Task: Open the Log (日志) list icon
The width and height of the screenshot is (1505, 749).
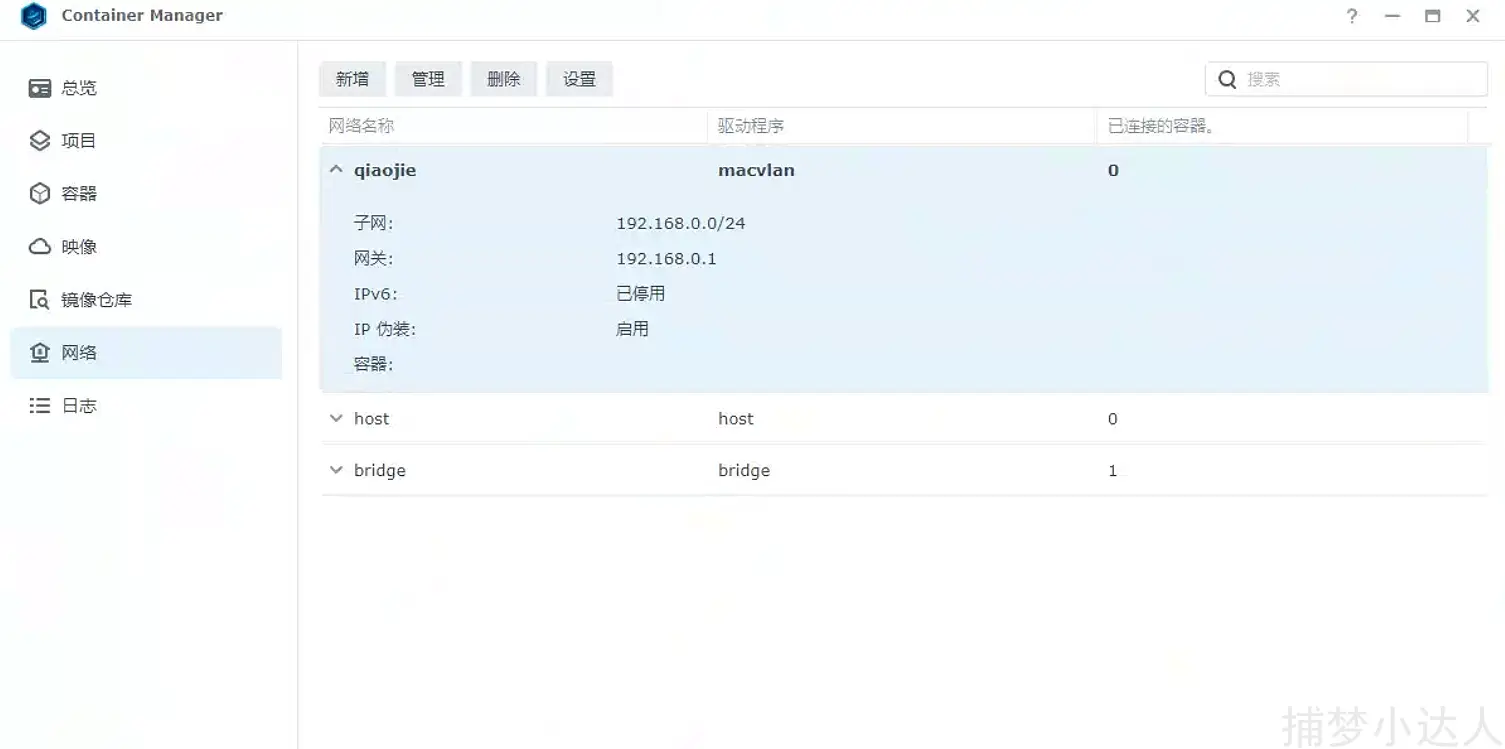Action: [40, 406]
